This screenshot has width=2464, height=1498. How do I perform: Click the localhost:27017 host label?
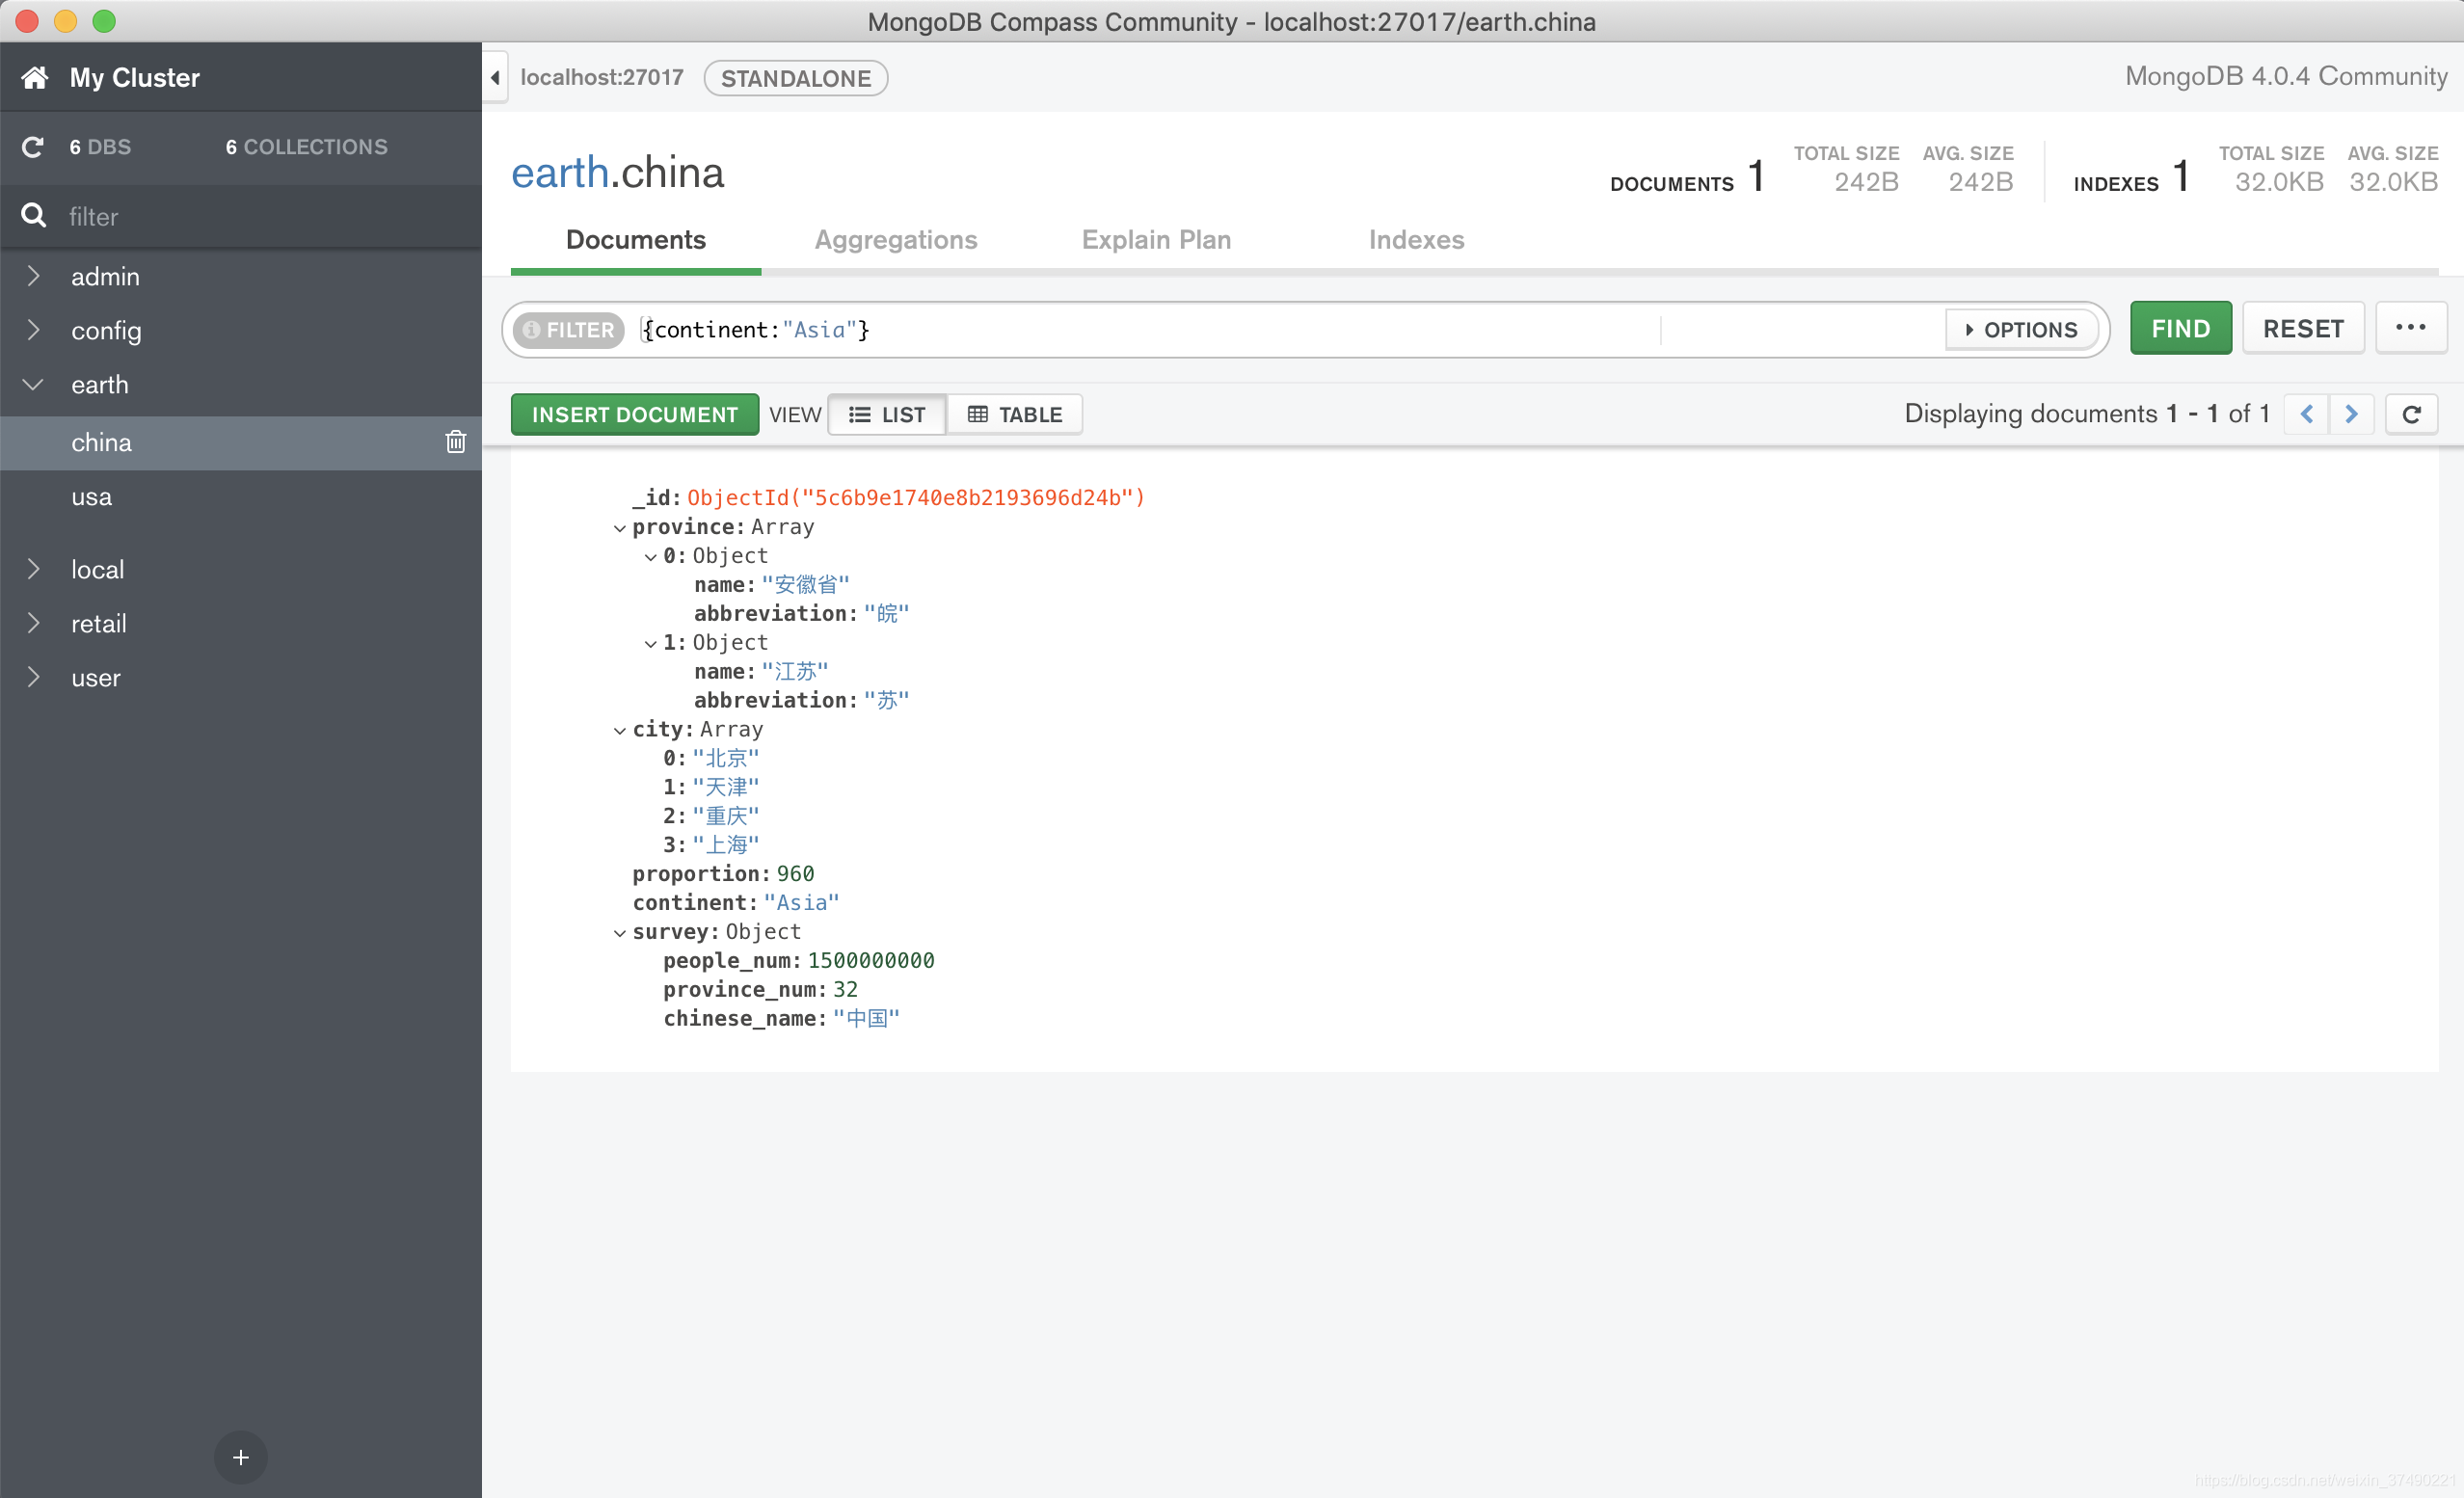click(x=602, y=77)
